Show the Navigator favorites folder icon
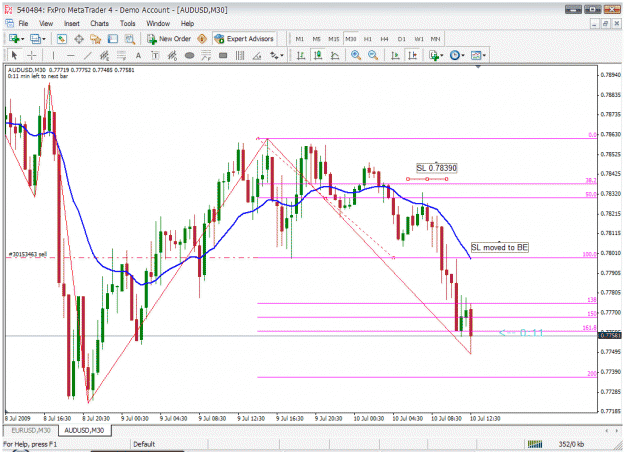Image resolution: width=625 pixels, height=452 pixels. [95, 39]
